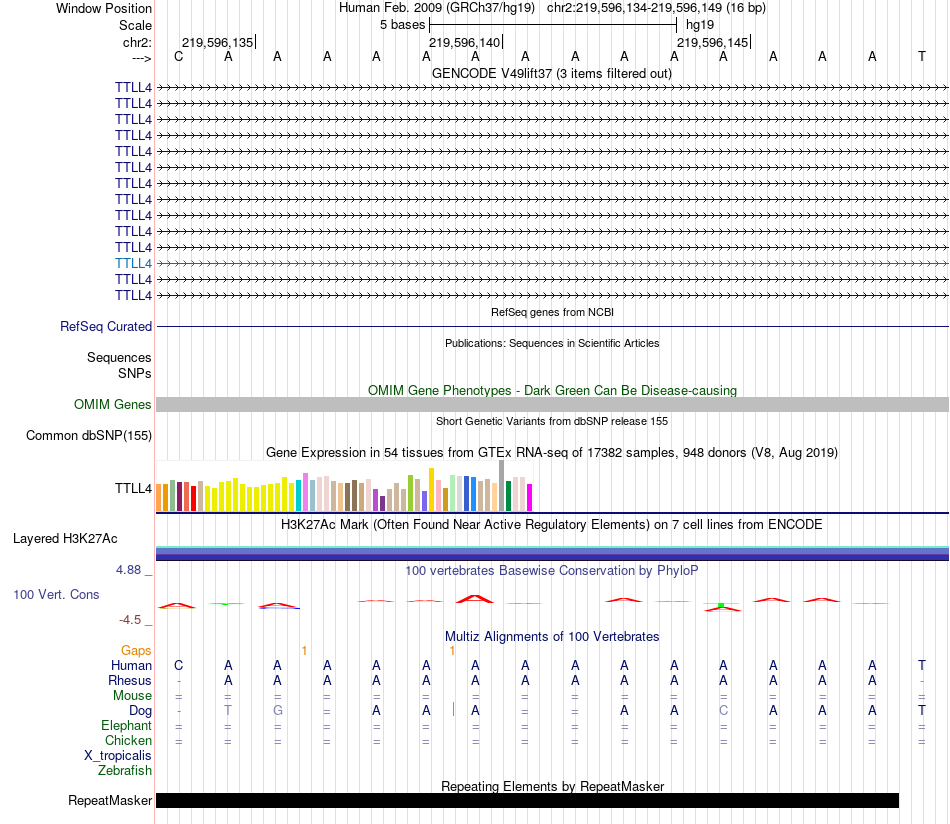950x824 pixels.
Task: Click the 100 Vert. Cons track label
Action: pos(56,594)
